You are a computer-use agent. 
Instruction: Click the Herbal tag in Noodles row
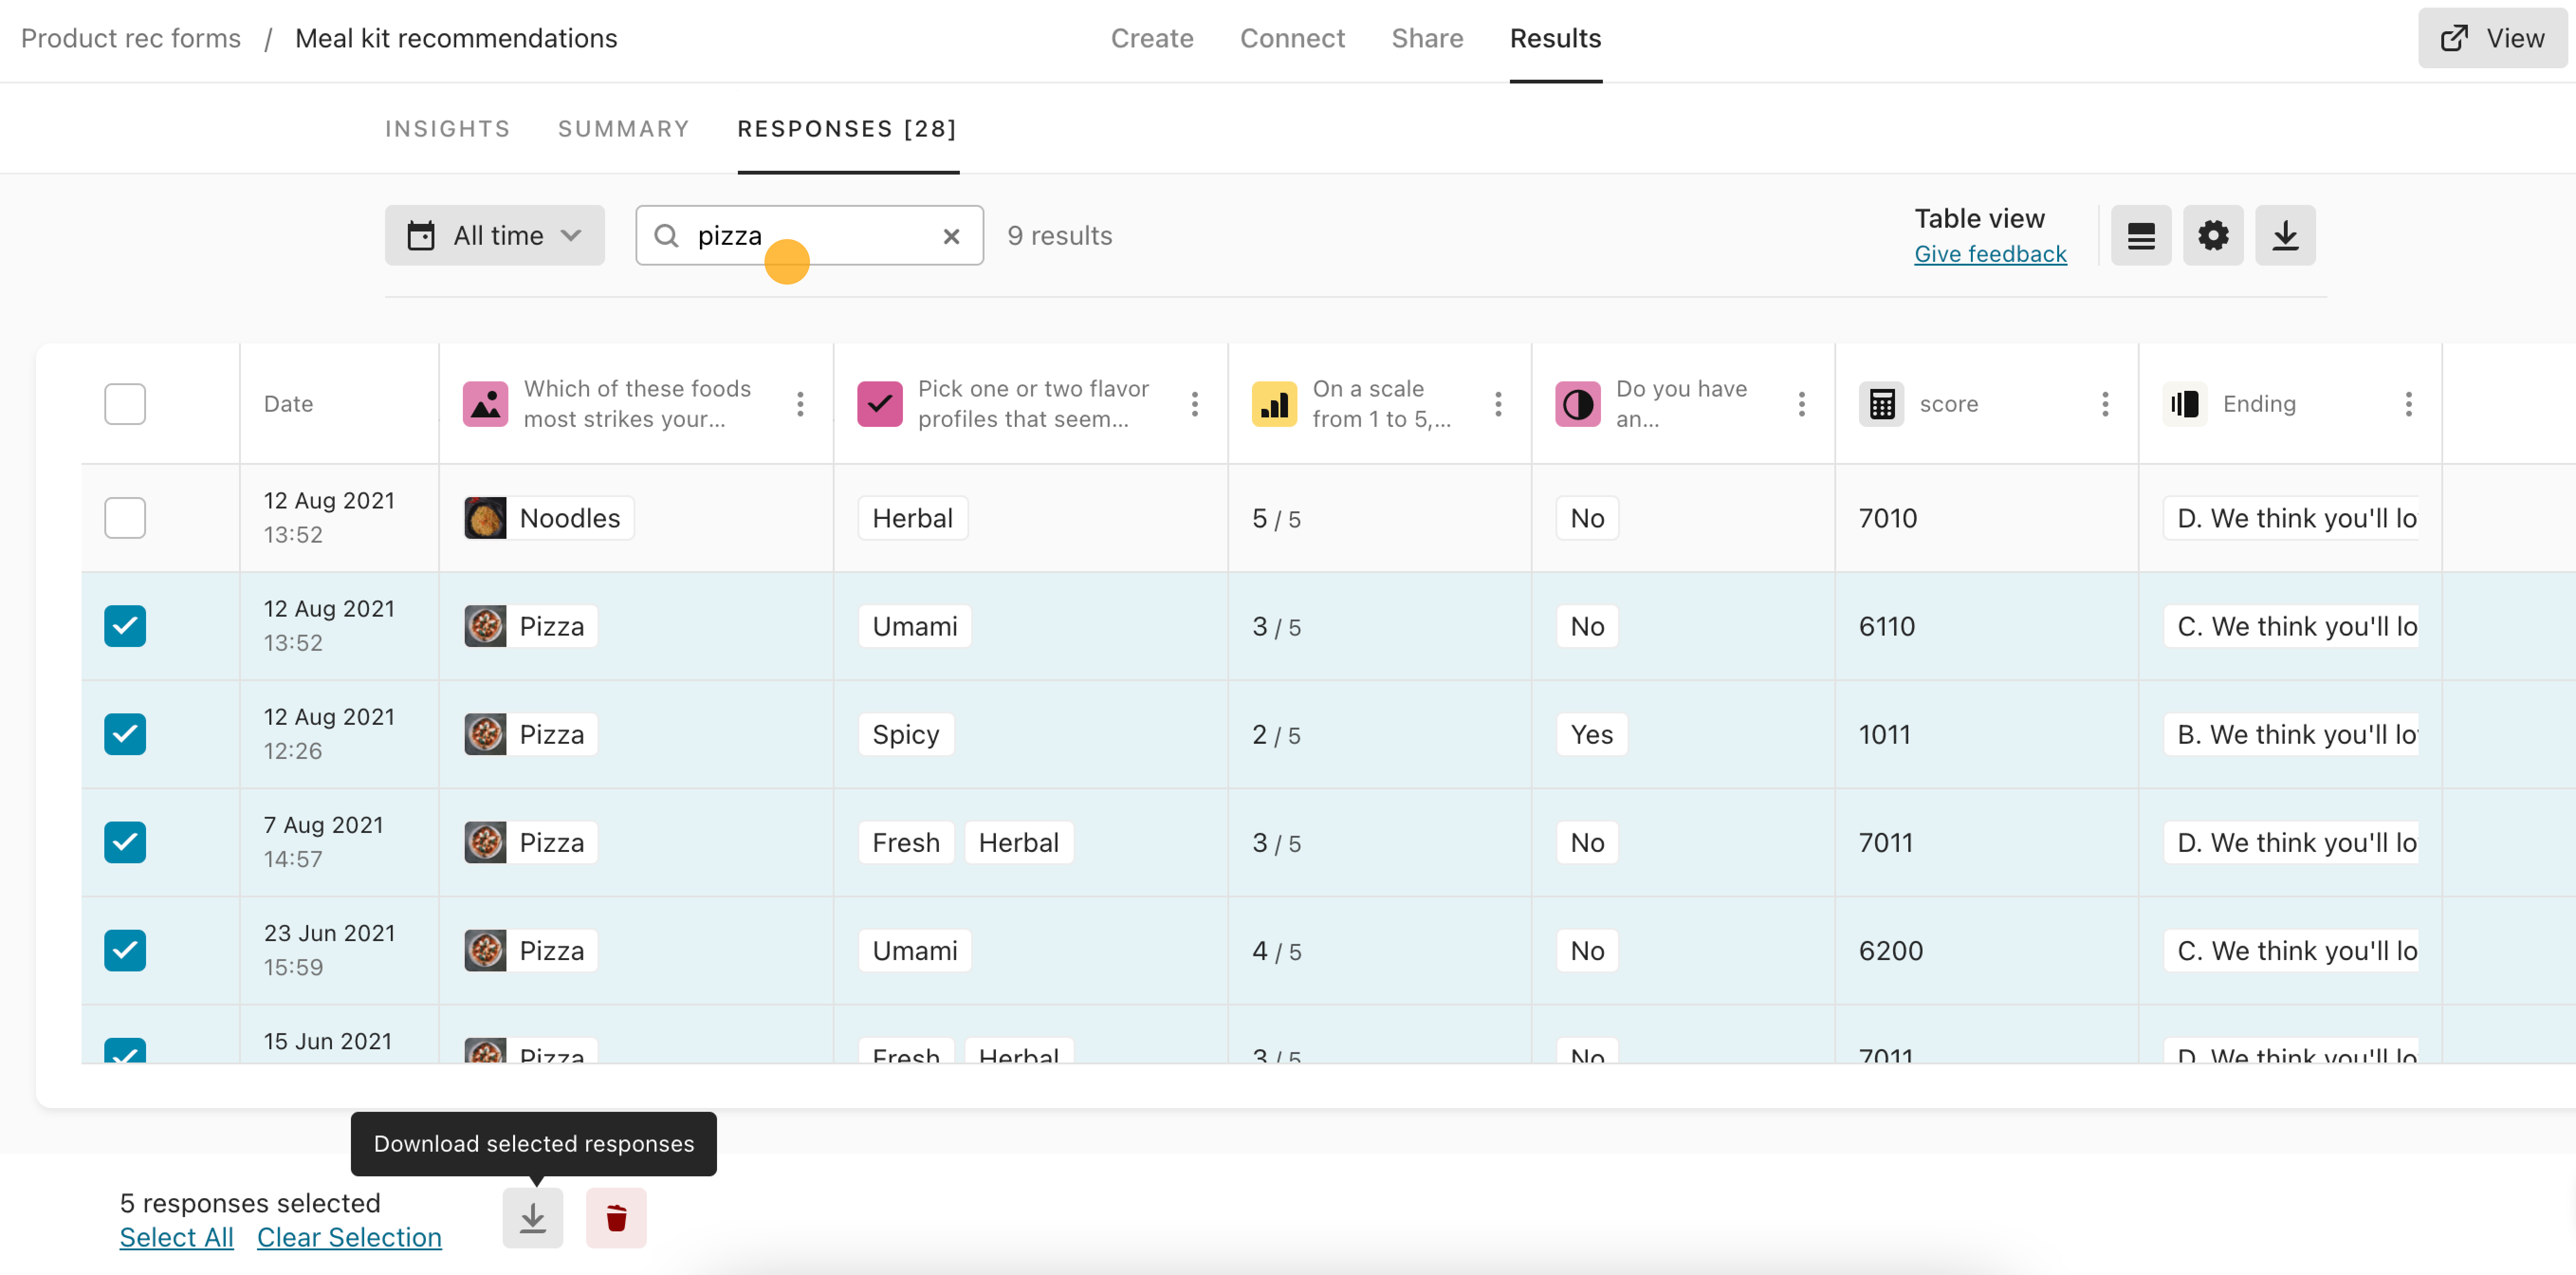912,518
